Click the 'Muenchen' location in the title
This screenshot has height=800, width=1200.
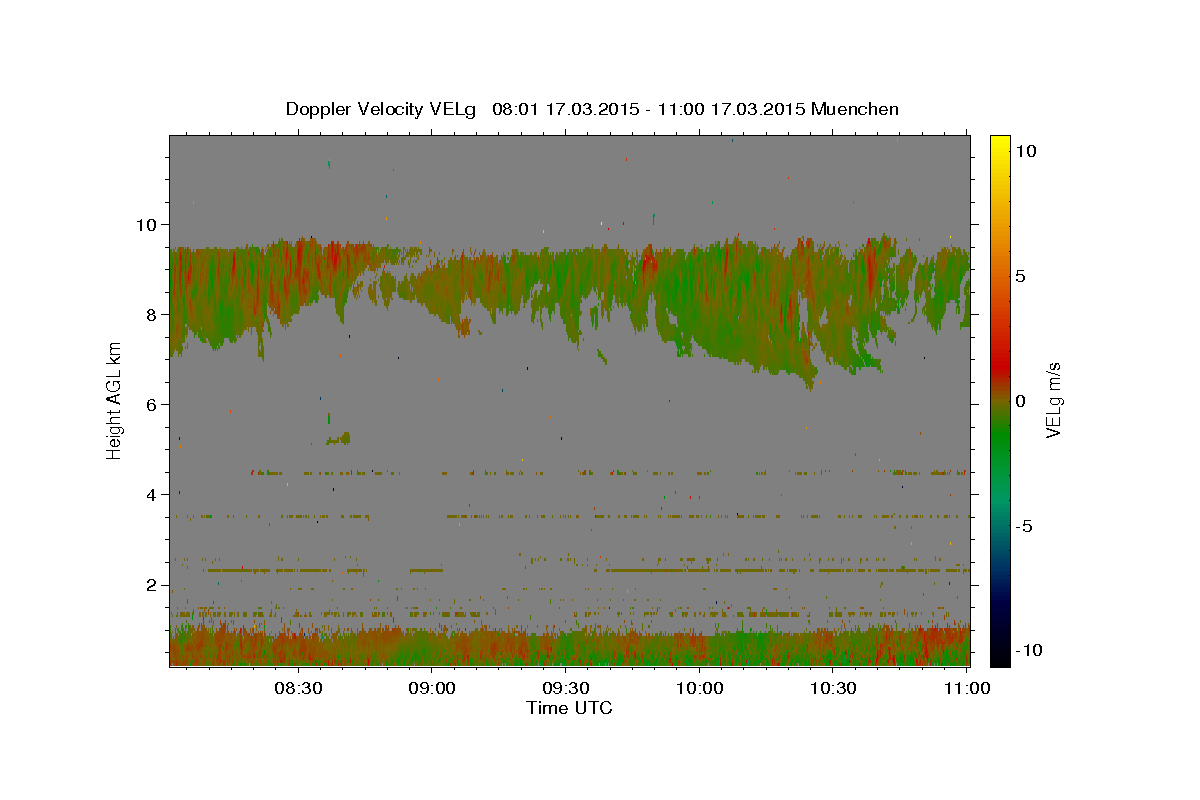855,109
